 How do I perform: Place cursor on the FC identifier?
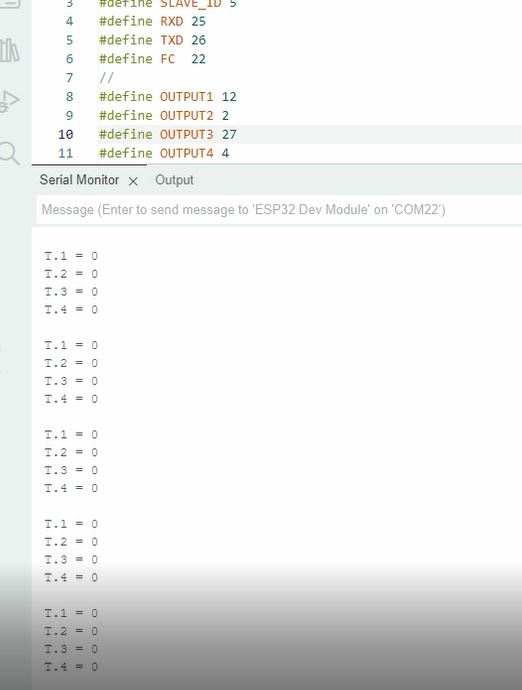tap(167, 59)
